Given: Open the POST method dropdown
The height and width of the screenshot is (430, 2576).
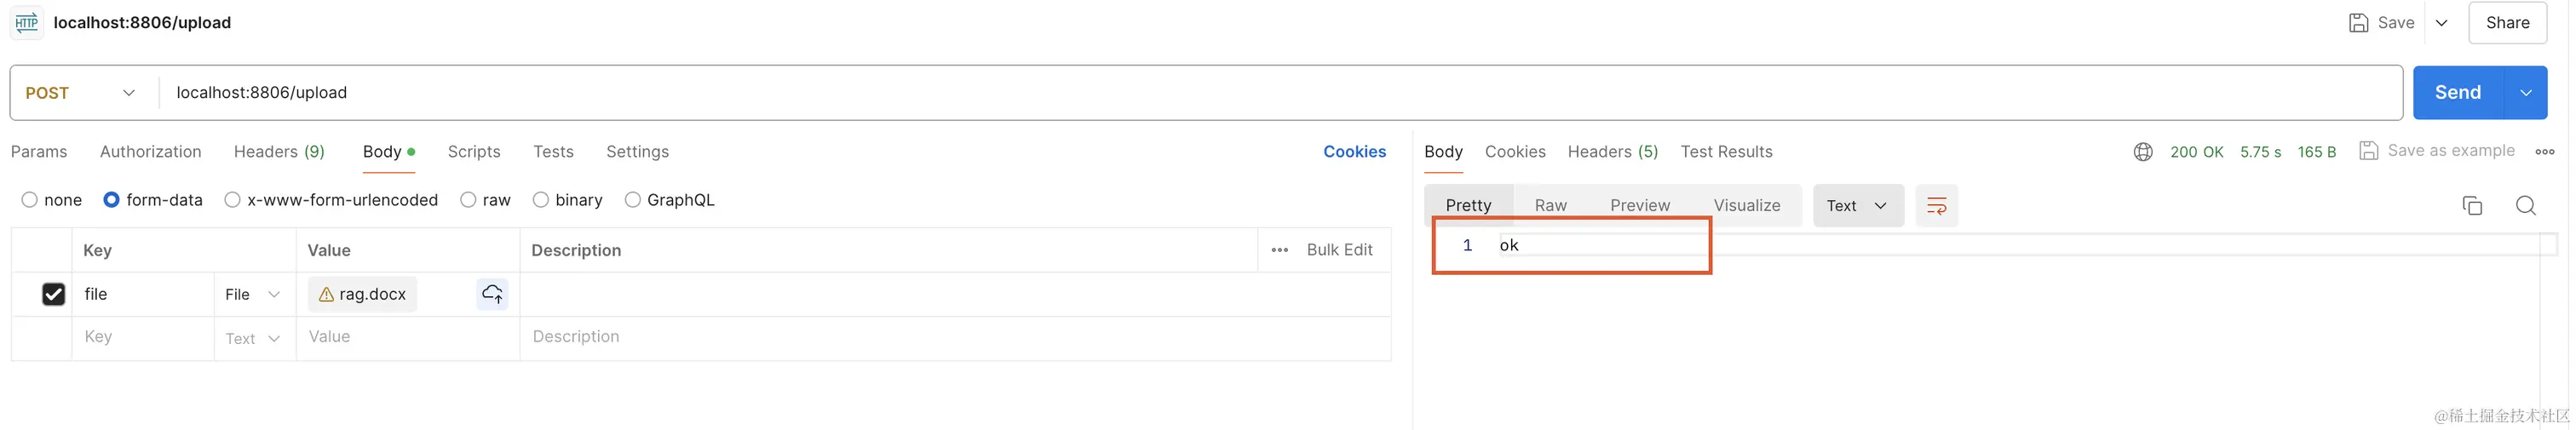Looking at the screenshot, I should 80,93.
